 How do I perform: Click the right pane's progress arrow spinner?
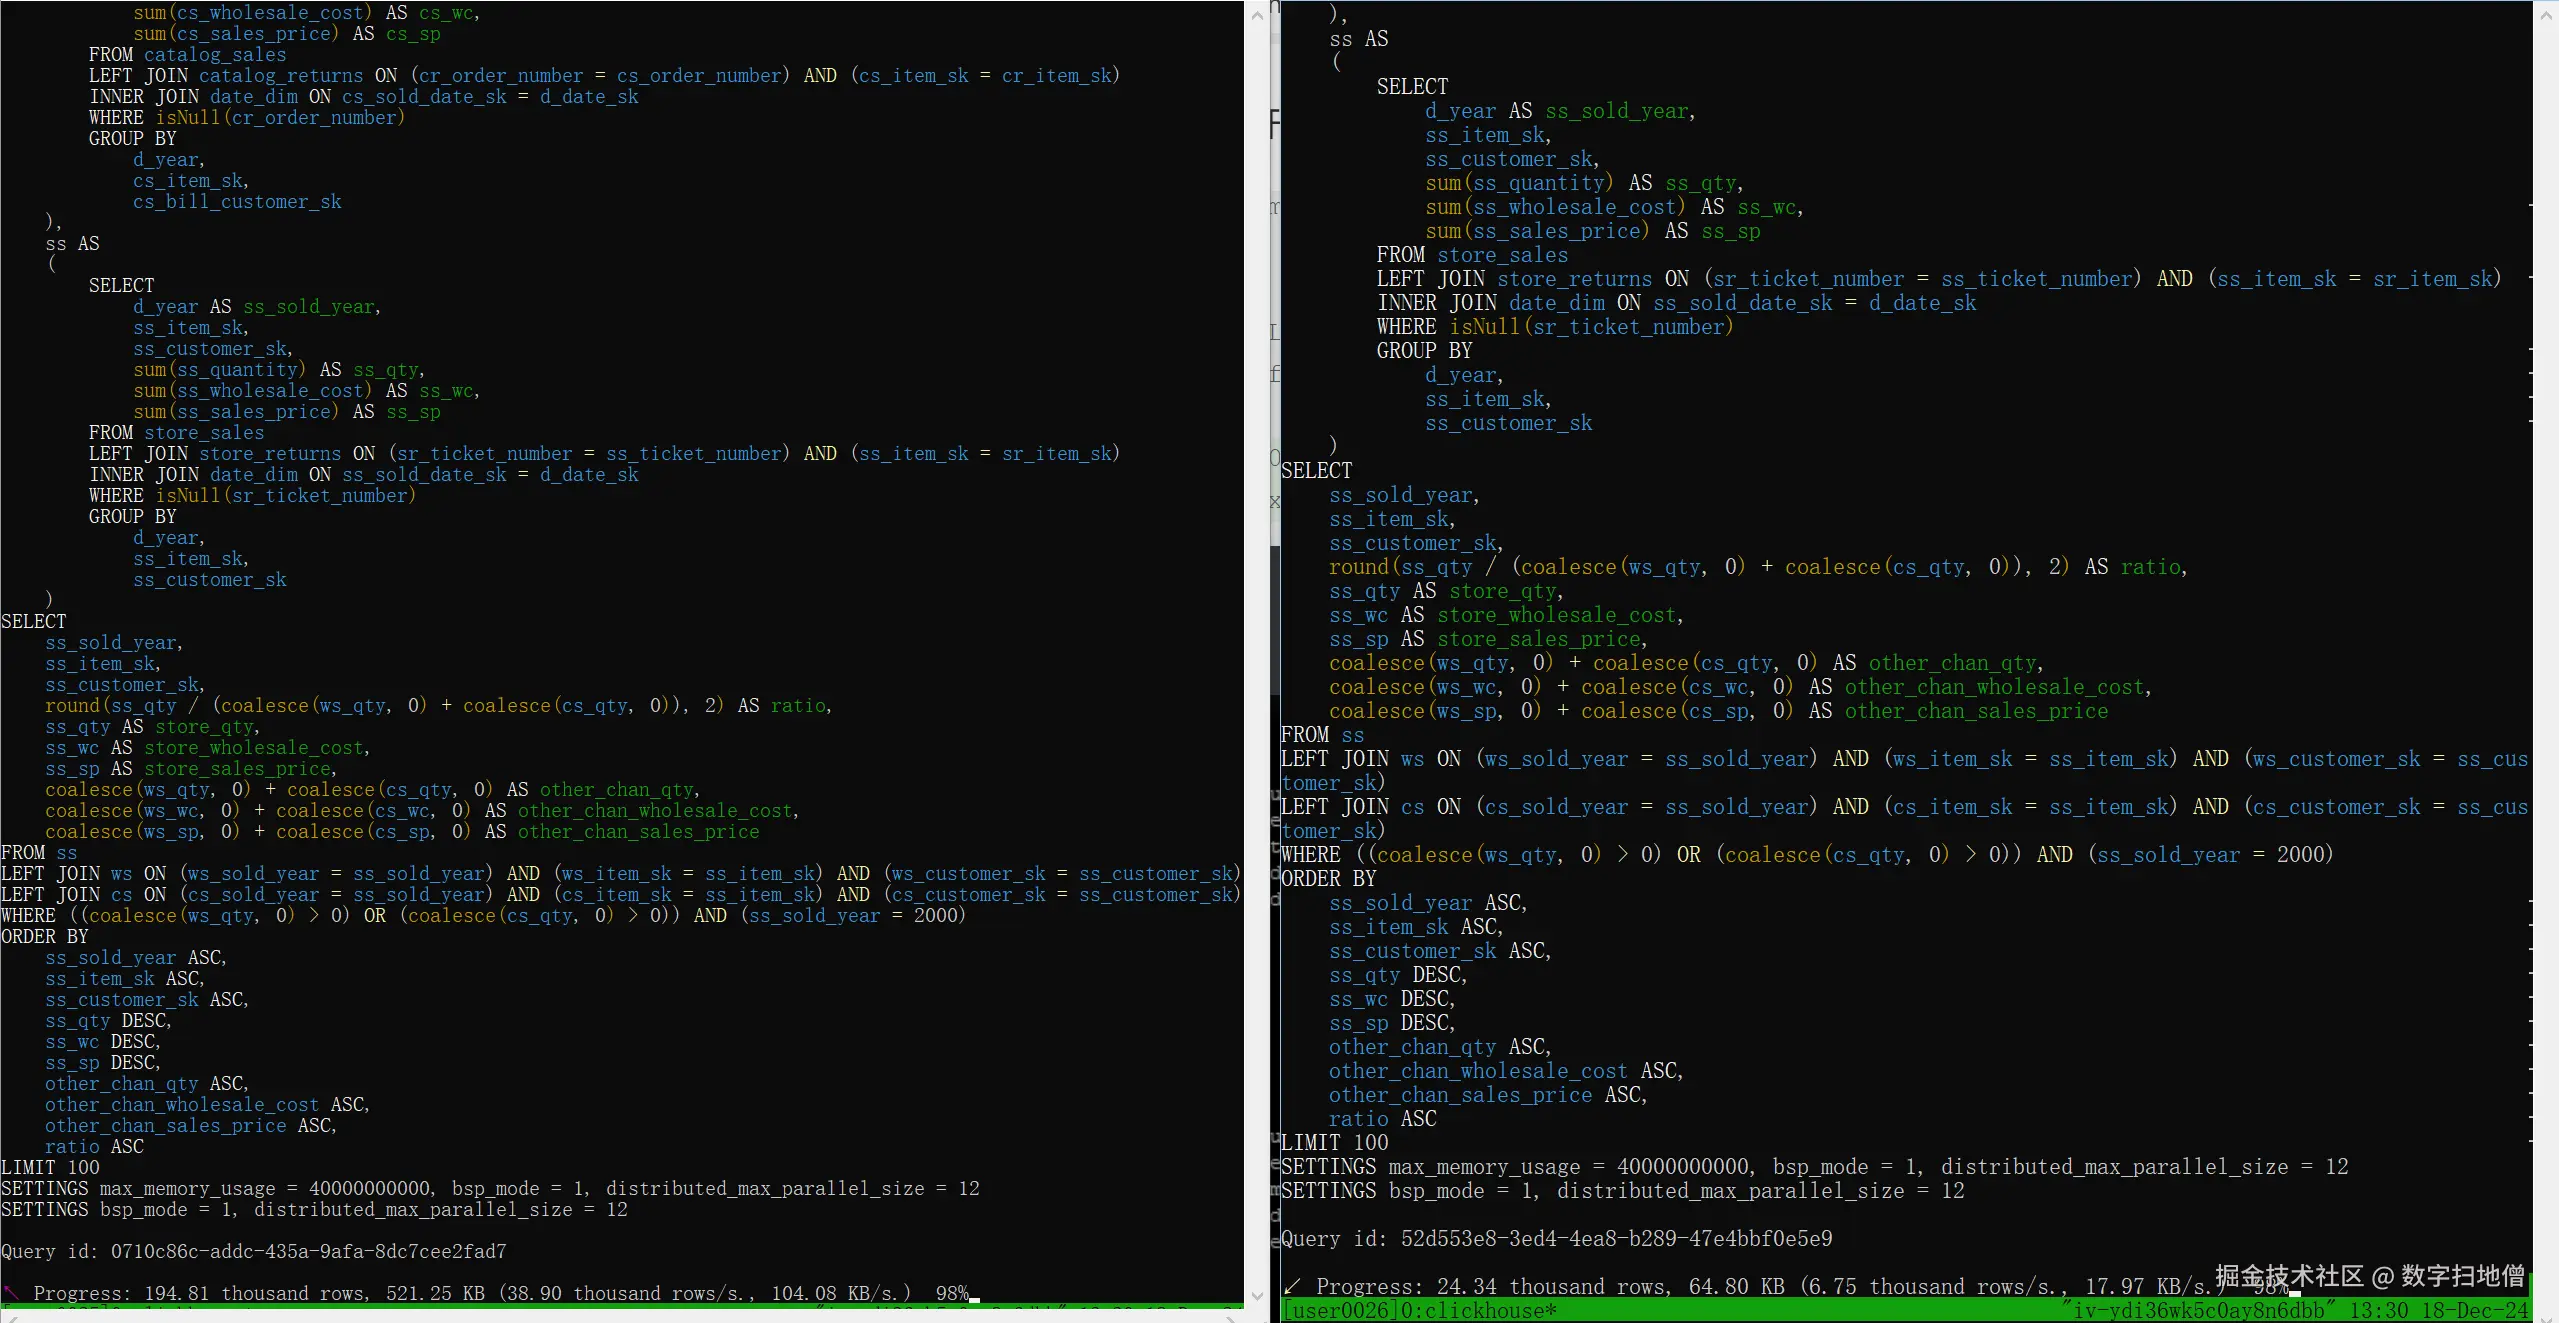tap(1292, 1286)
